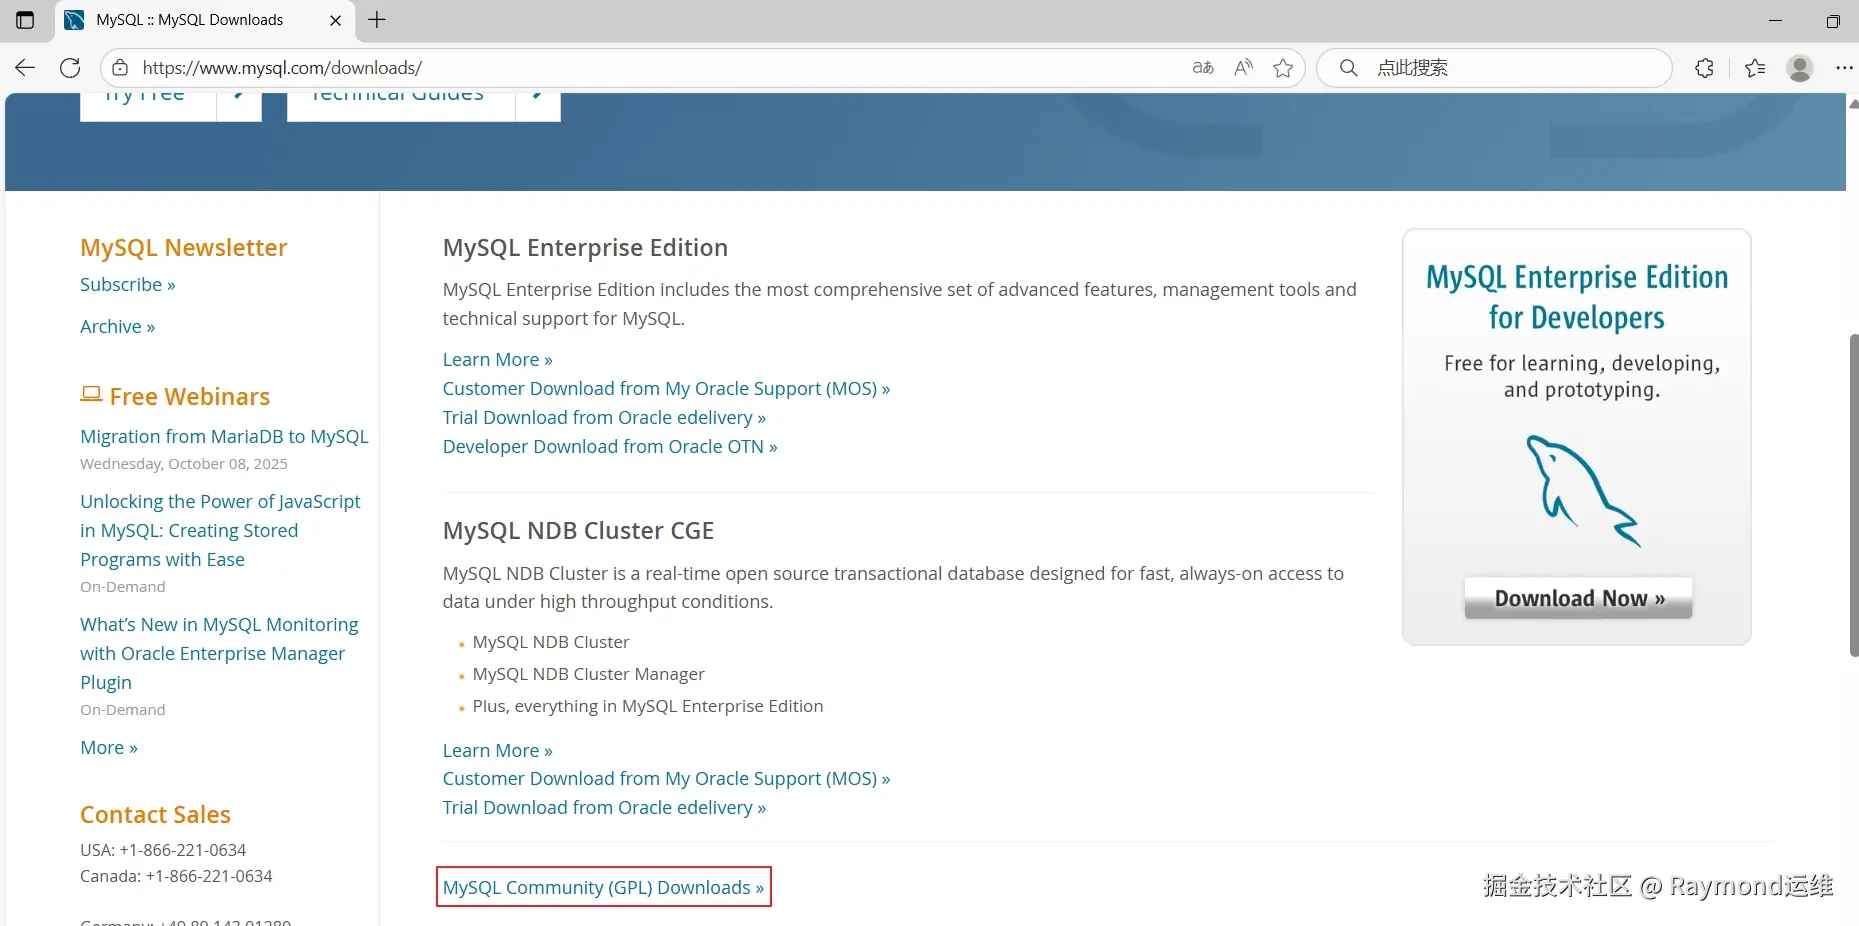Click More link under Free Webinars

109,748
